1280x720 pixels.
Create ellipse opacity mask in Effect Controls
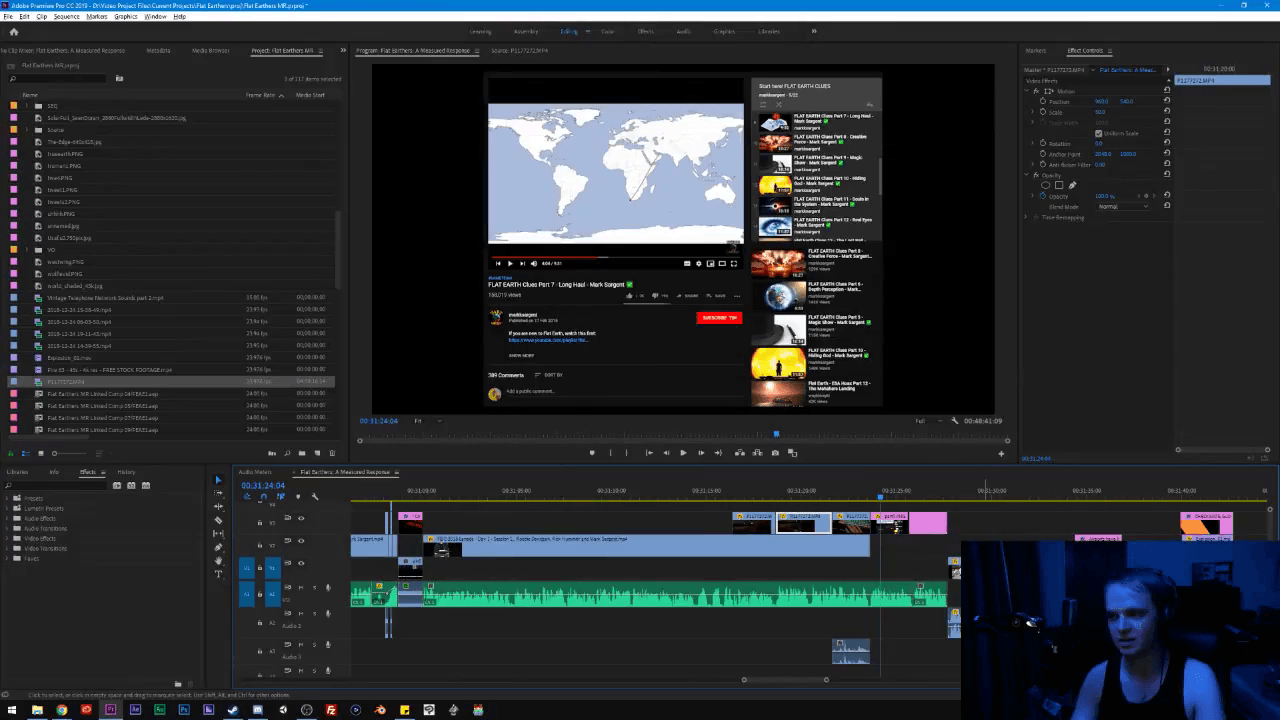(1046, 185)
